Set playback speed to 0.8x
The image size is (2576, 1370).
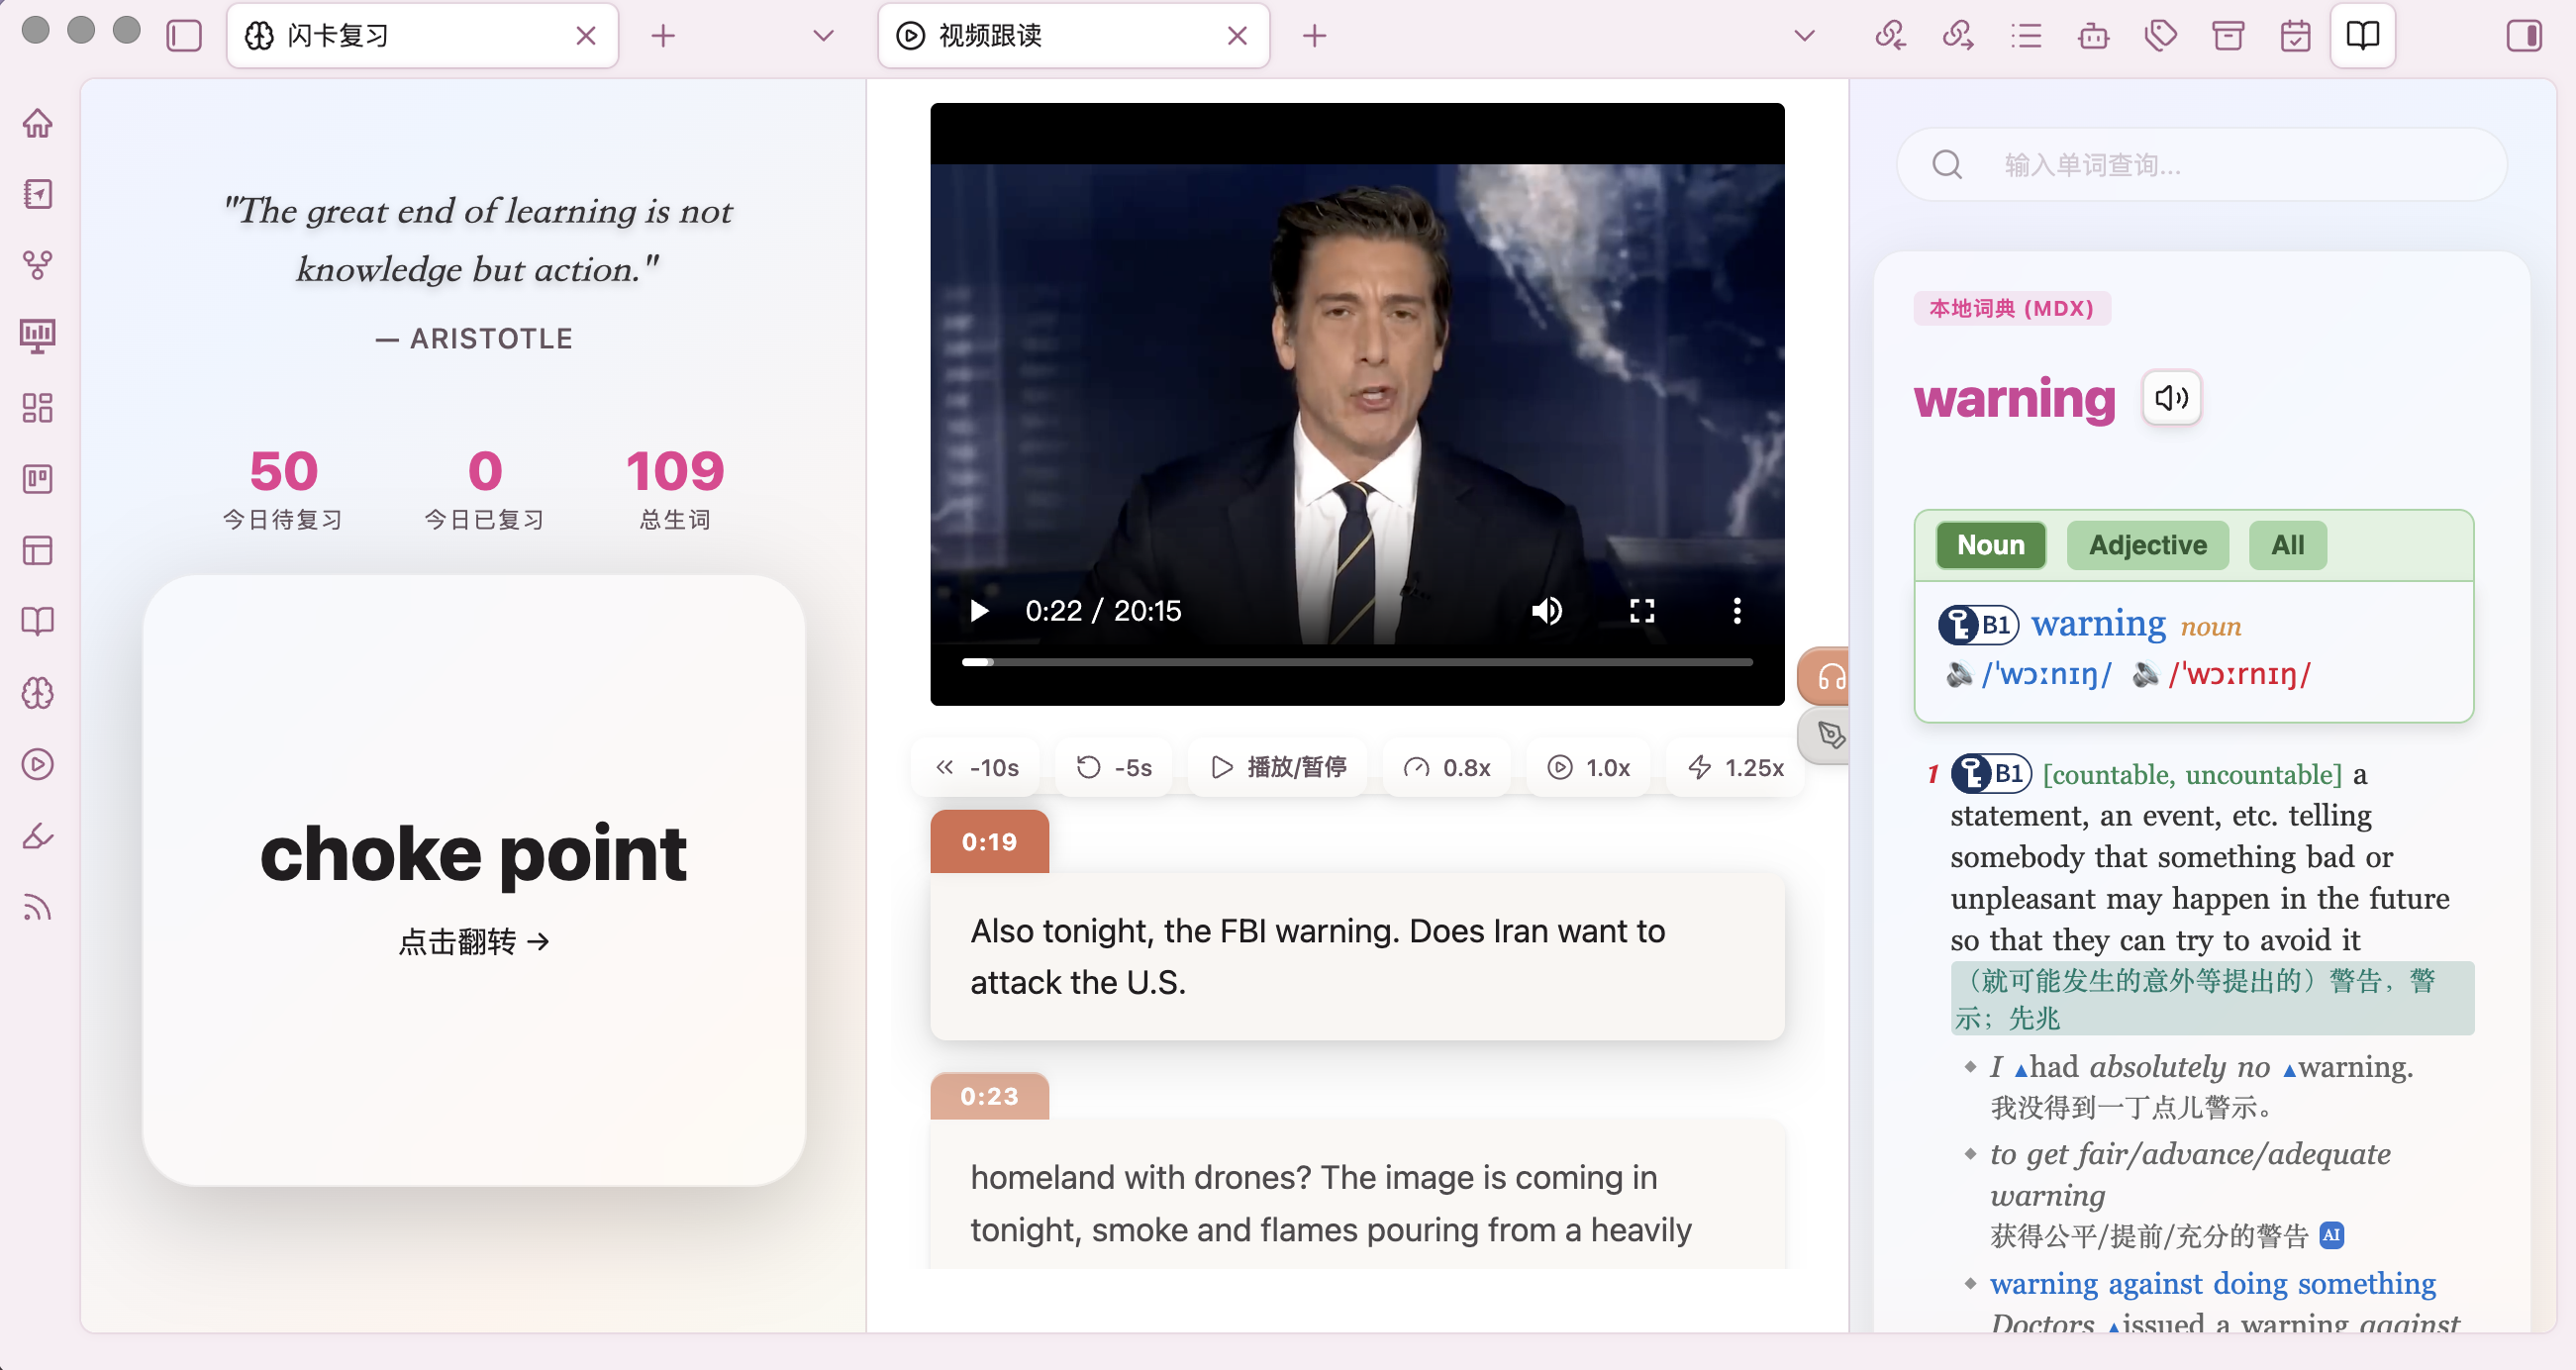[1448, 767]
